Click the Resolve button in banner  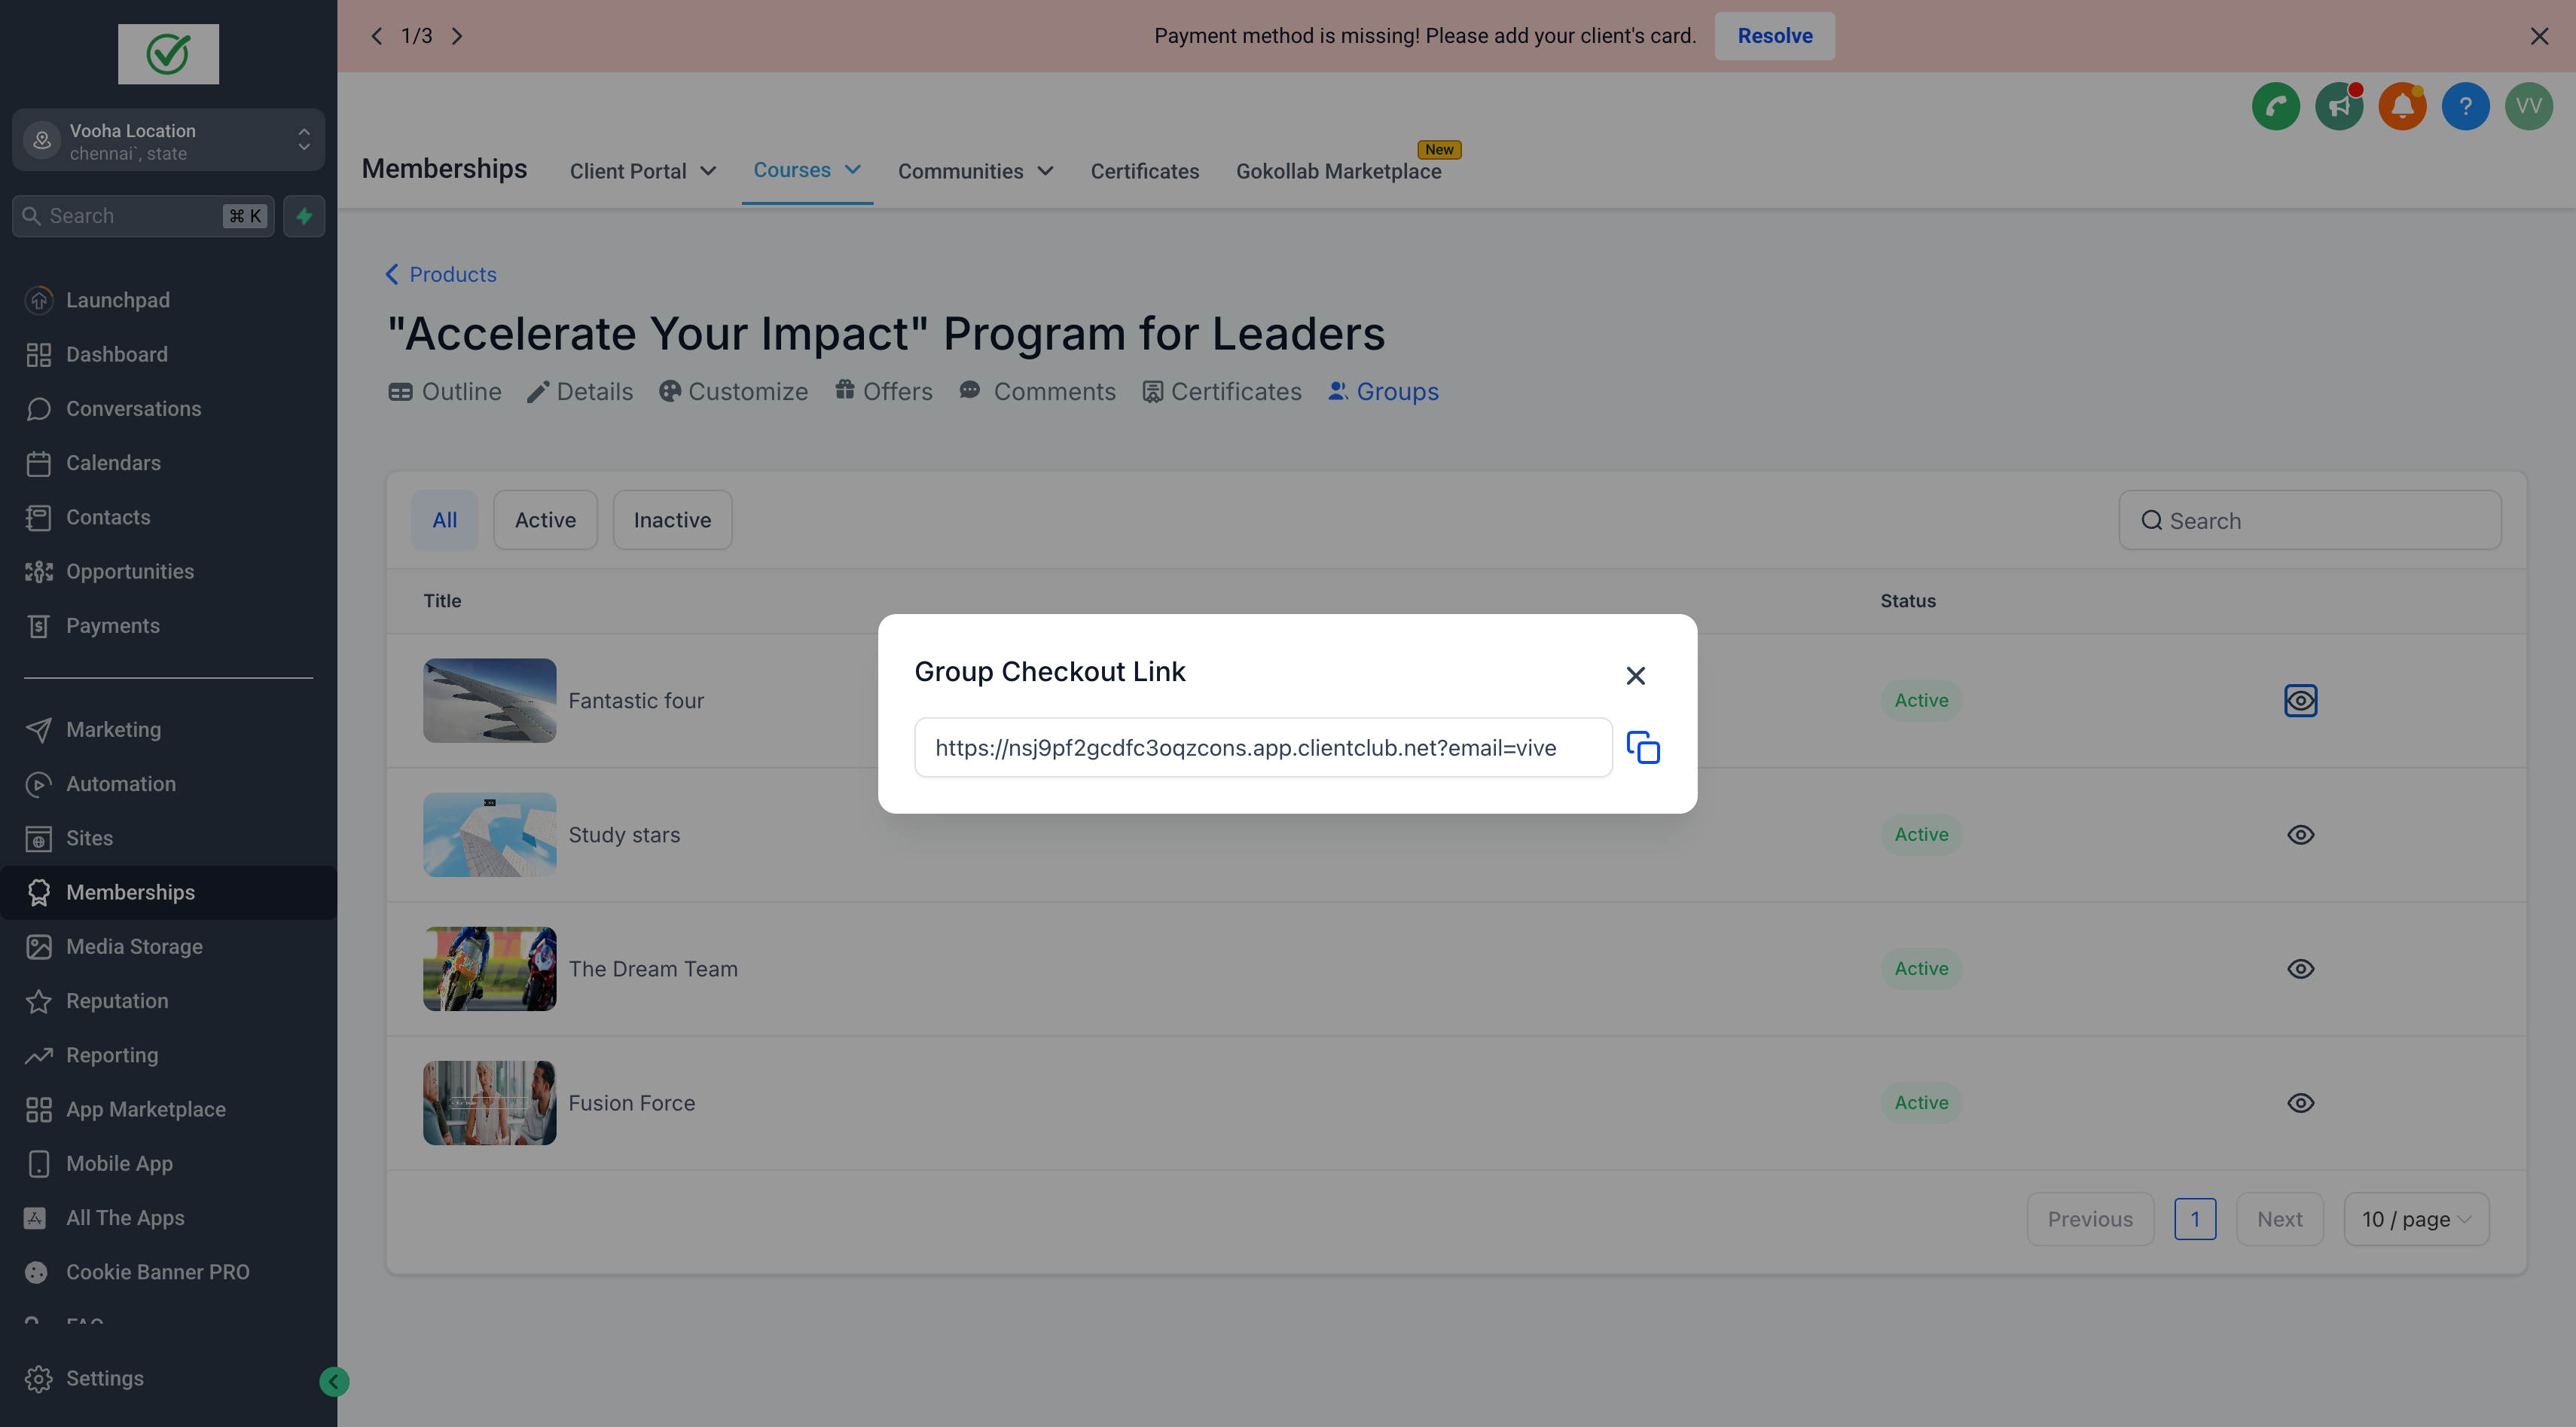pyautogui.click(x=1774, y=36)
